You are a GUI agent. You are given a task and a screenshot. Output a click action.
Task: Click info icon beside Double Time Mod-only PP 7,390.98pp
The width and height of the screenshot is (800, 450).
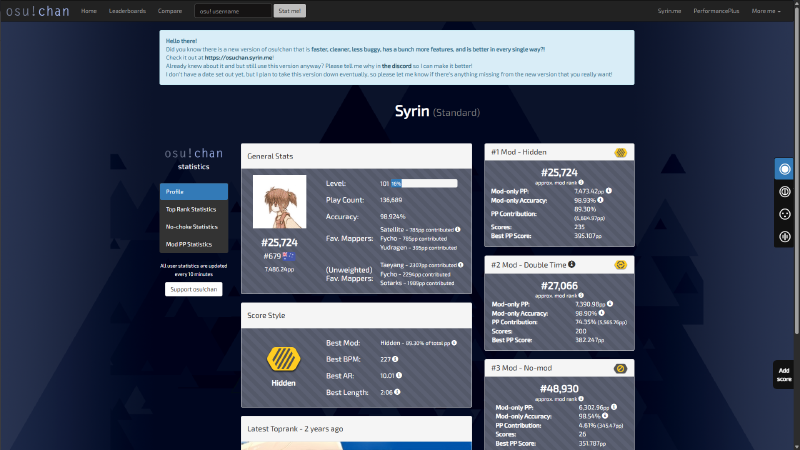pyautogui.click(x=610, y=304)
